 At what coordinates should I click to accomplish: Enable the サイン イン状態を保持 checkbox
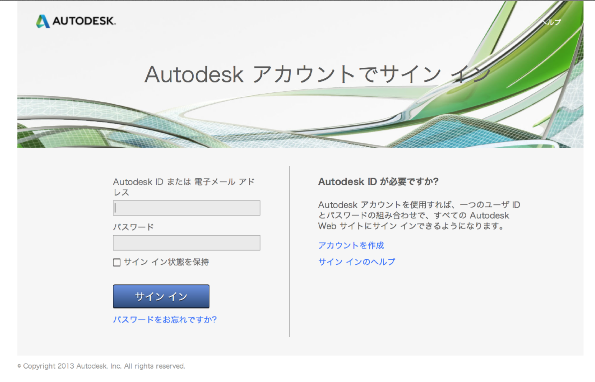point(117,263)
